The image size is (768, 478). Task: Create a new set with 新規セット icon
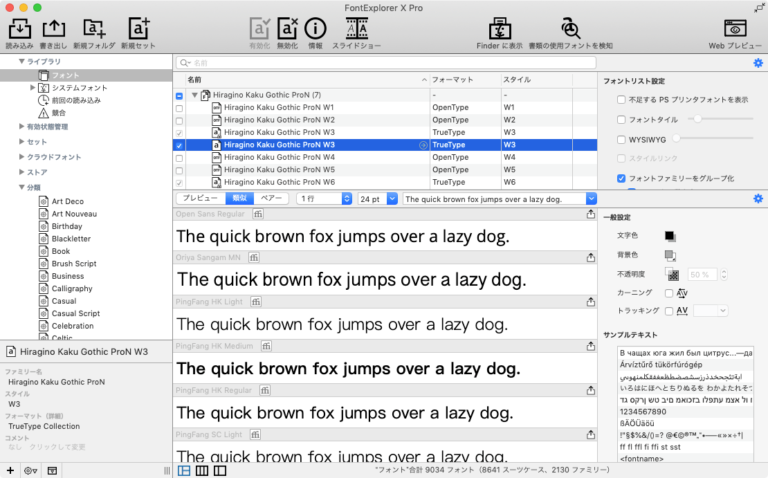[139, 29]
